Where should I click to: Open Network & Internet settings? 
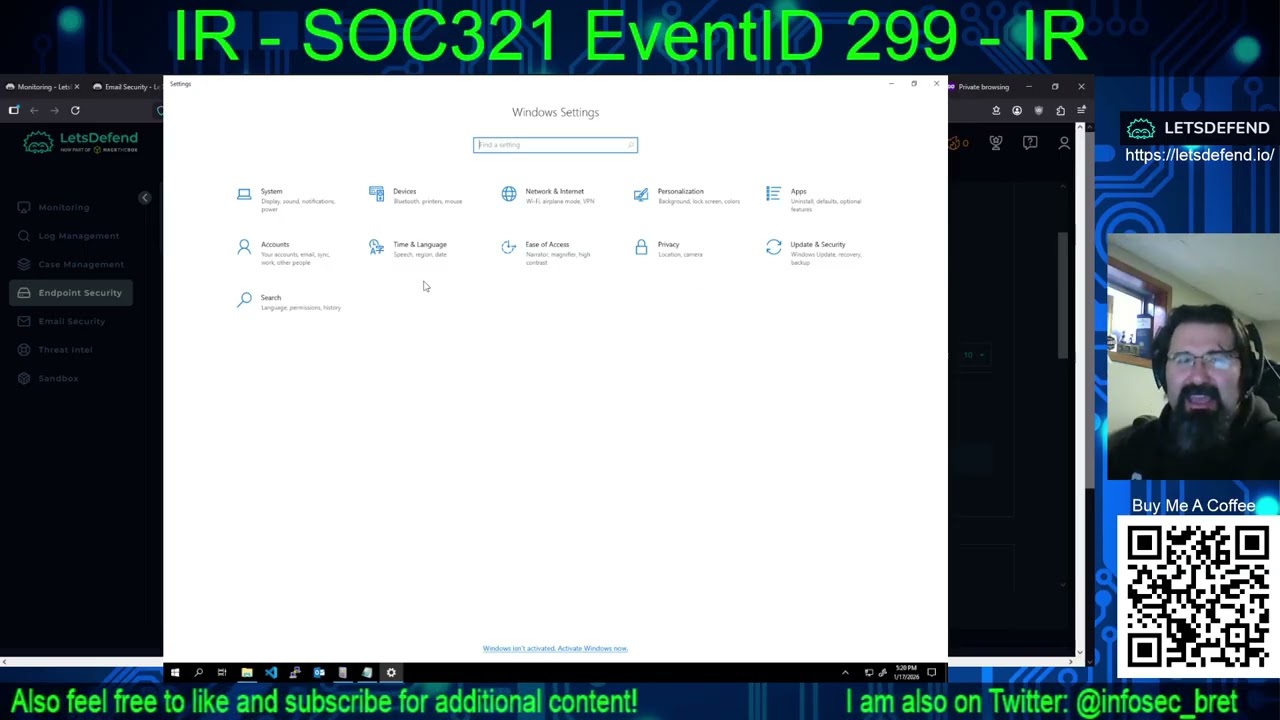tap(550, 196)
